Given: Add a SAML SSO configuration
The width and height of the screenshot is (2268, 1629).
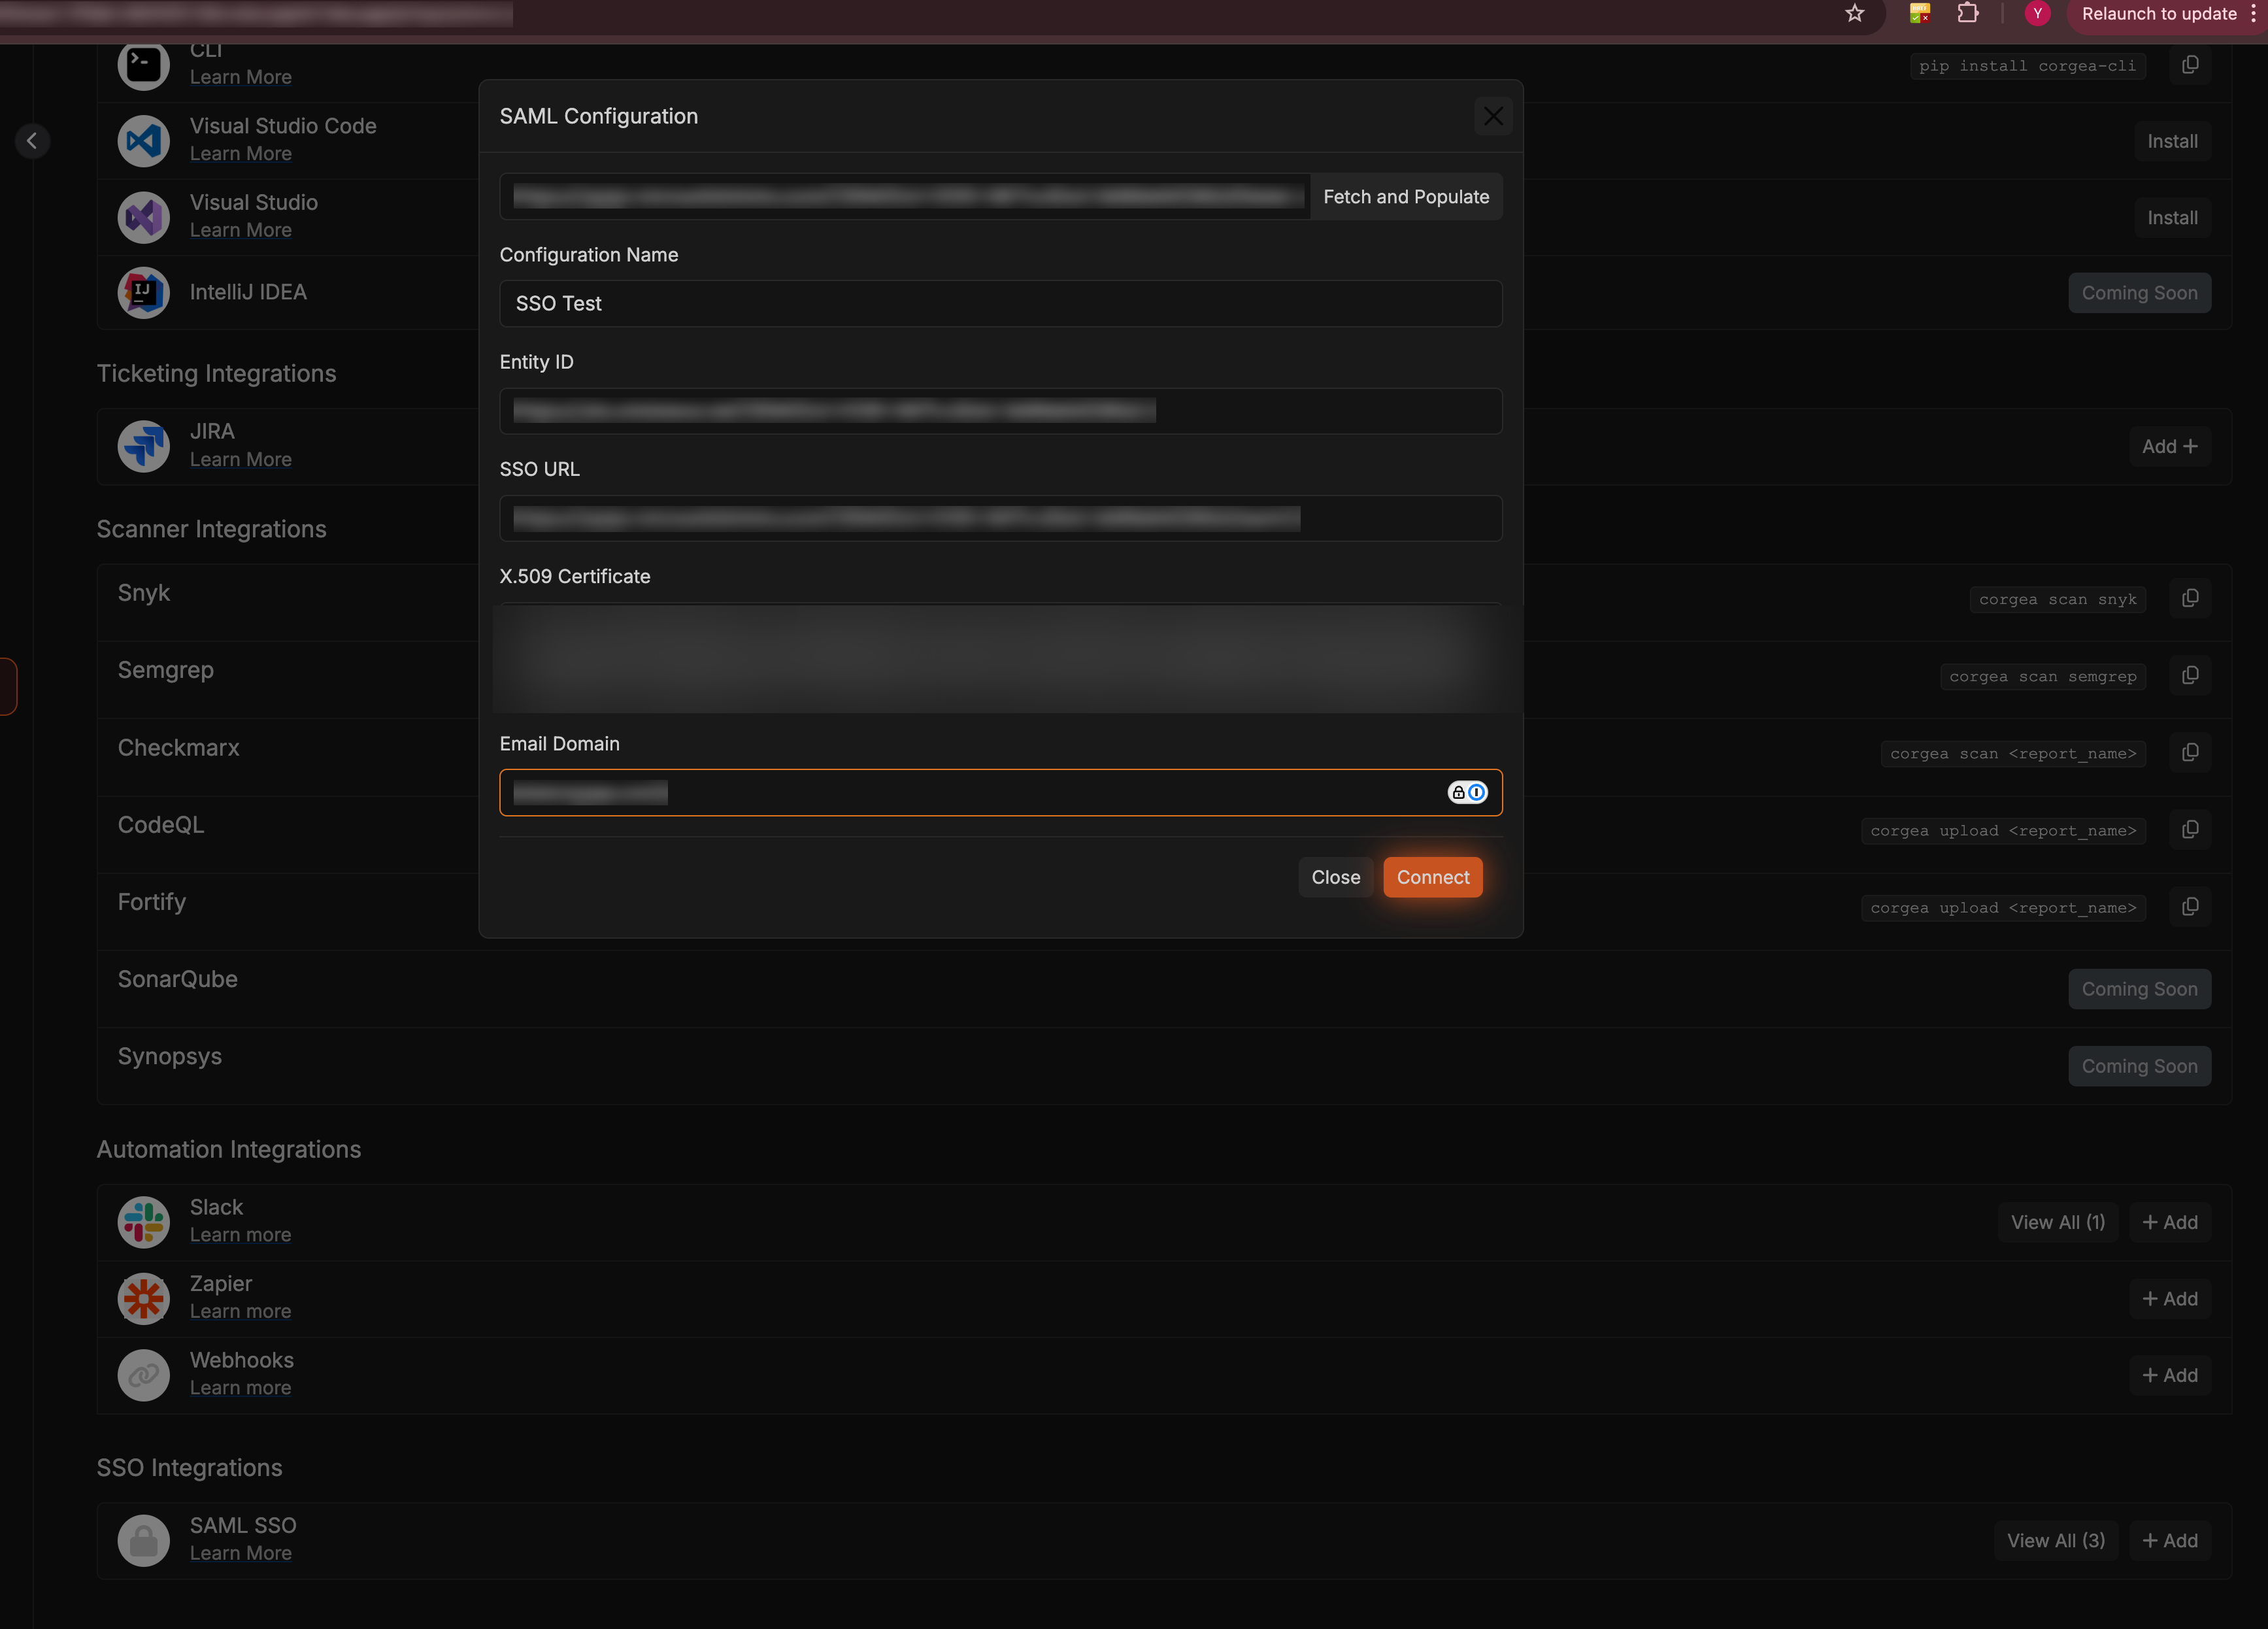Looking at the screenshot, I should [2169, 1540].
